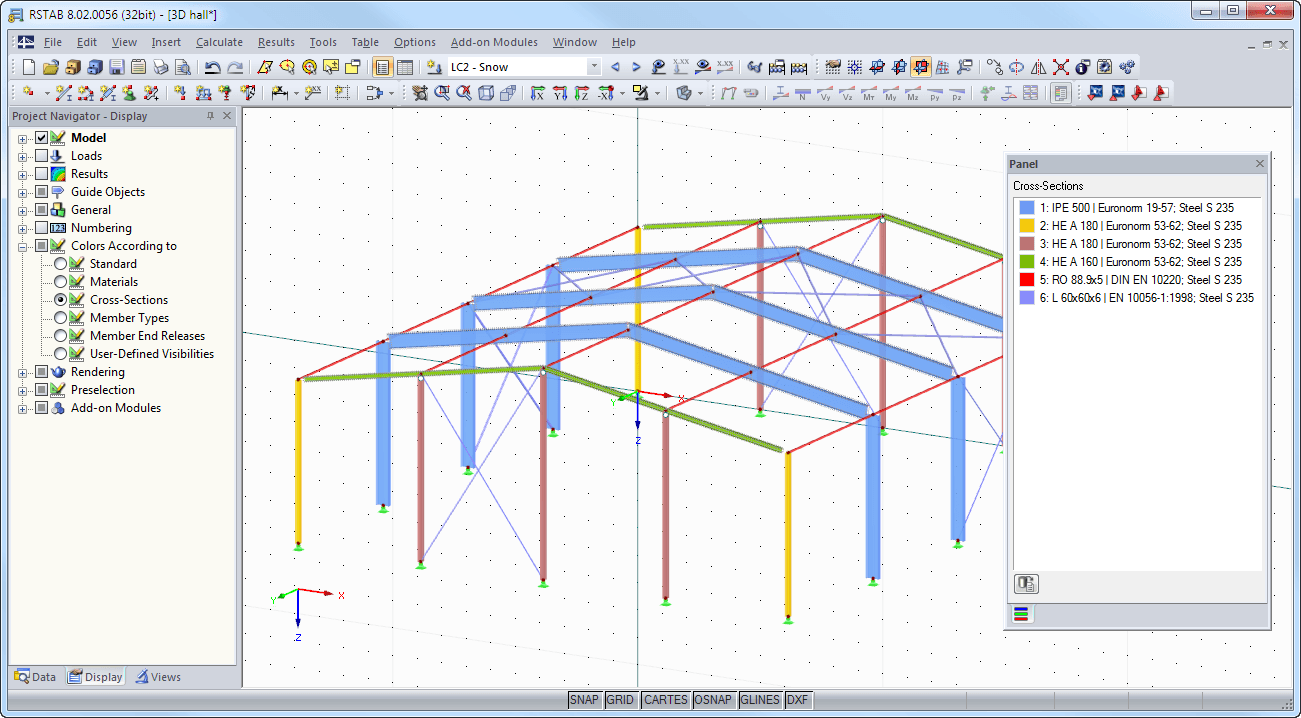Collapse the Colors According to node
1301x718 pixels.
23,246
